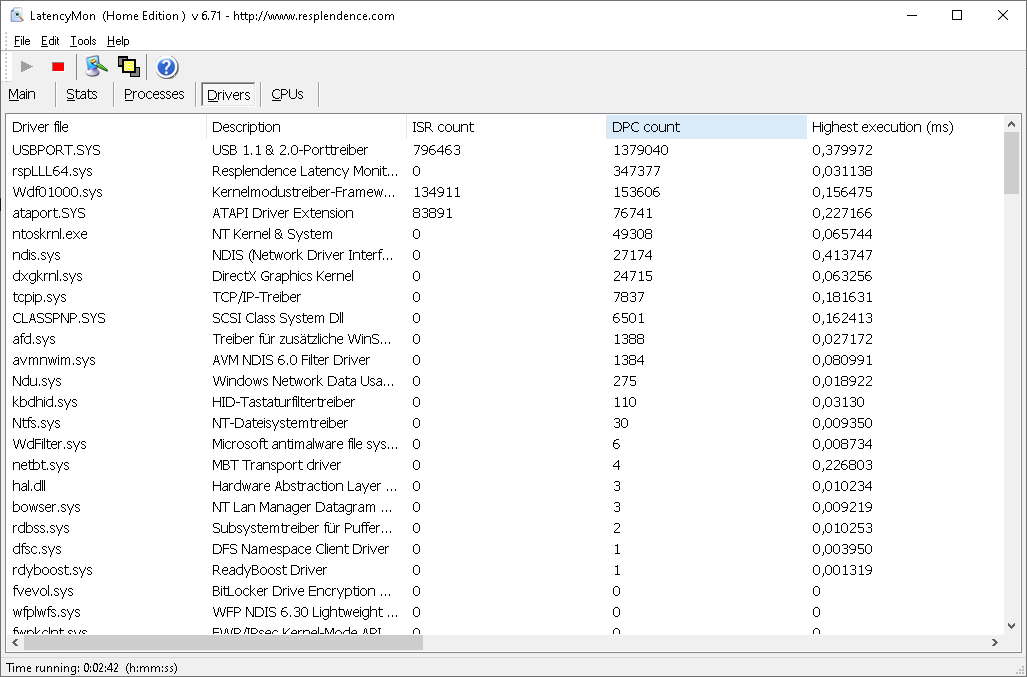Switch to the CPUs tab
Screen dimensions: 1027x677
click(287, 94)
